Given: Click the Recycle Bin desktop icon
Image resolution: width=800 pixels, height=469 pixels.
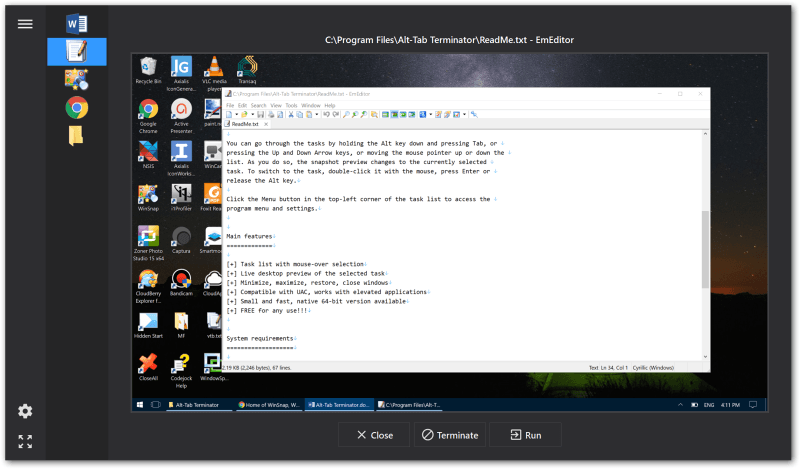Looking at the screenshot, I should point(148,70).
